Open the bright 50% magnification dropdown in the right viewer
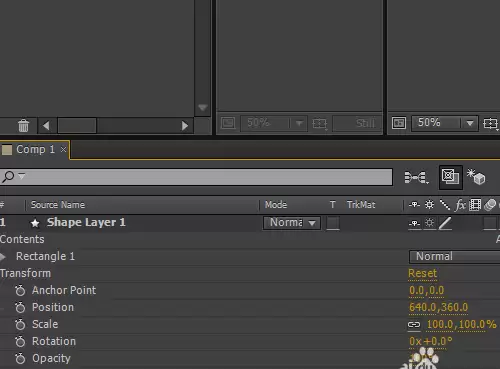500x369 pixels. 445,123
